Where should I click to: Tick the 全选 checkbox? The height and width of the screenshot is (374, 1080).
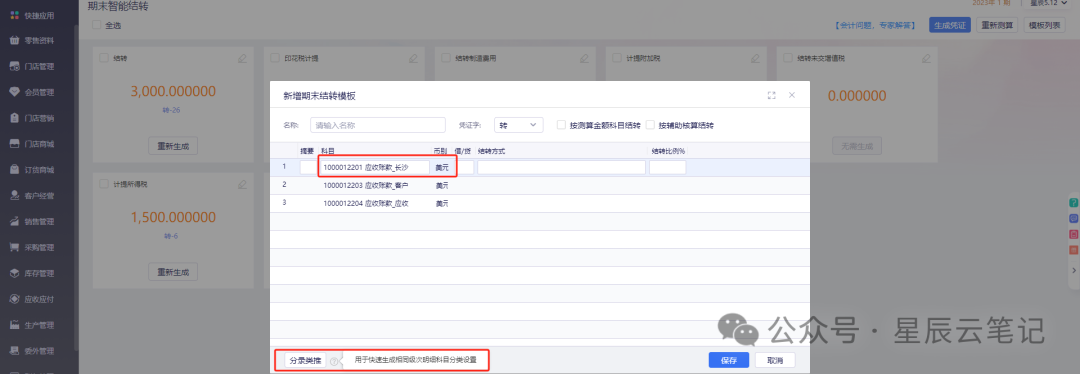point(96,25)
